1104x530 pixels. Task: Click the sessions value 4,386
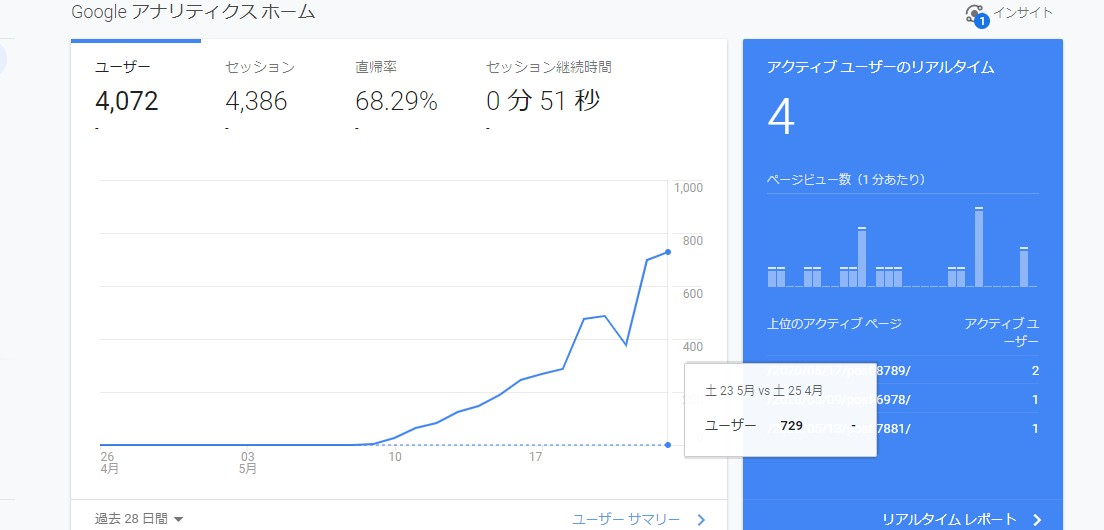point(256,101)
